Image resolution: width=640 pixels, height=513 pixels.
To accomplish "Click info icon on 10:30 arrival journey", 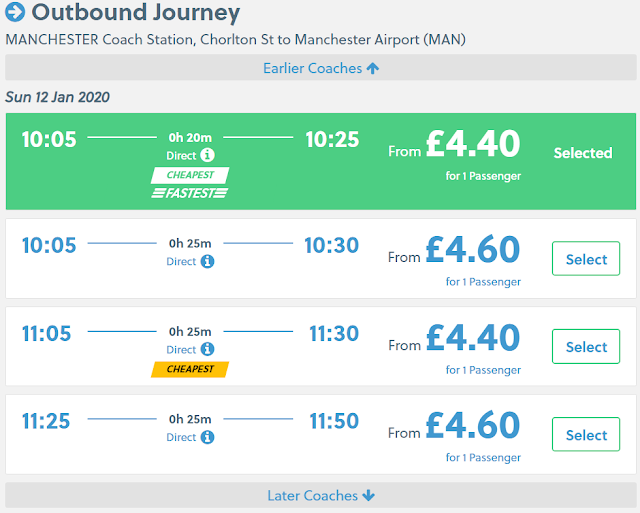I will [208, 262].
